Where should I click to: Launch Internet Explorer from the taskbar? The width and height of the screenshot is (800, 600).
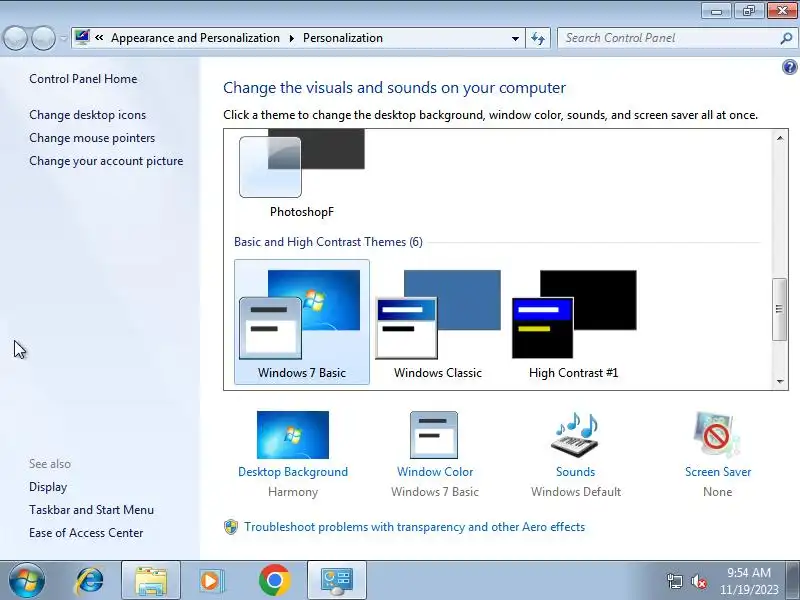[x=90, y=581]
